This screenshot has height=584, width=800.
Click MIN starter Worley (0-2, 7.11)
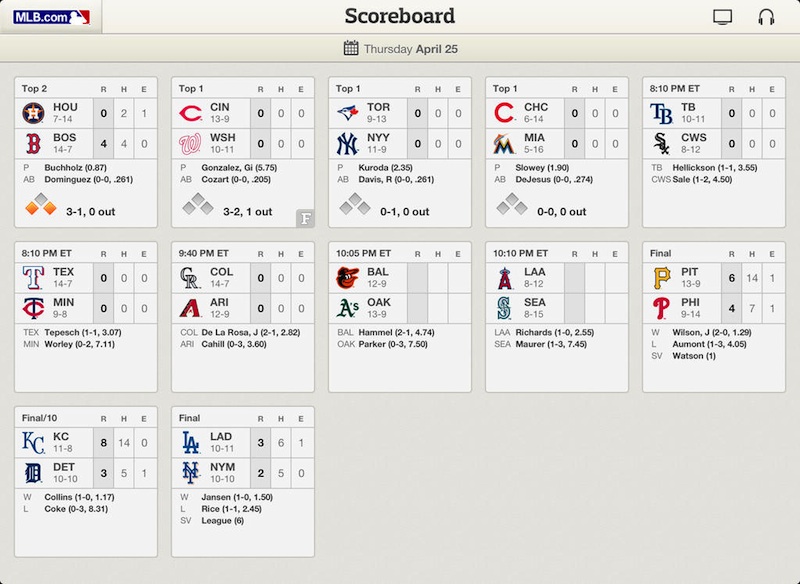tap(79, 344)
